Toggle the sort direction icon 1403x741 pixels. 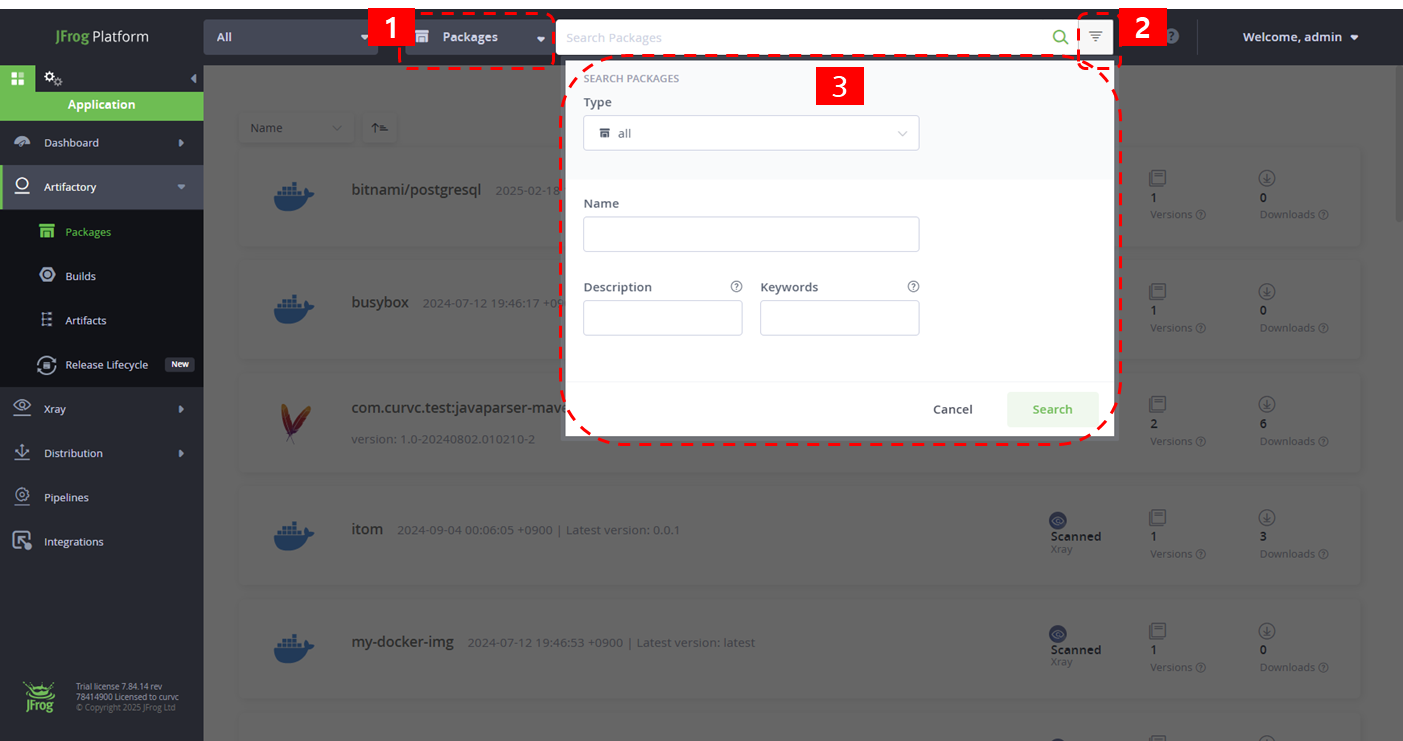(x=379, y=128)
